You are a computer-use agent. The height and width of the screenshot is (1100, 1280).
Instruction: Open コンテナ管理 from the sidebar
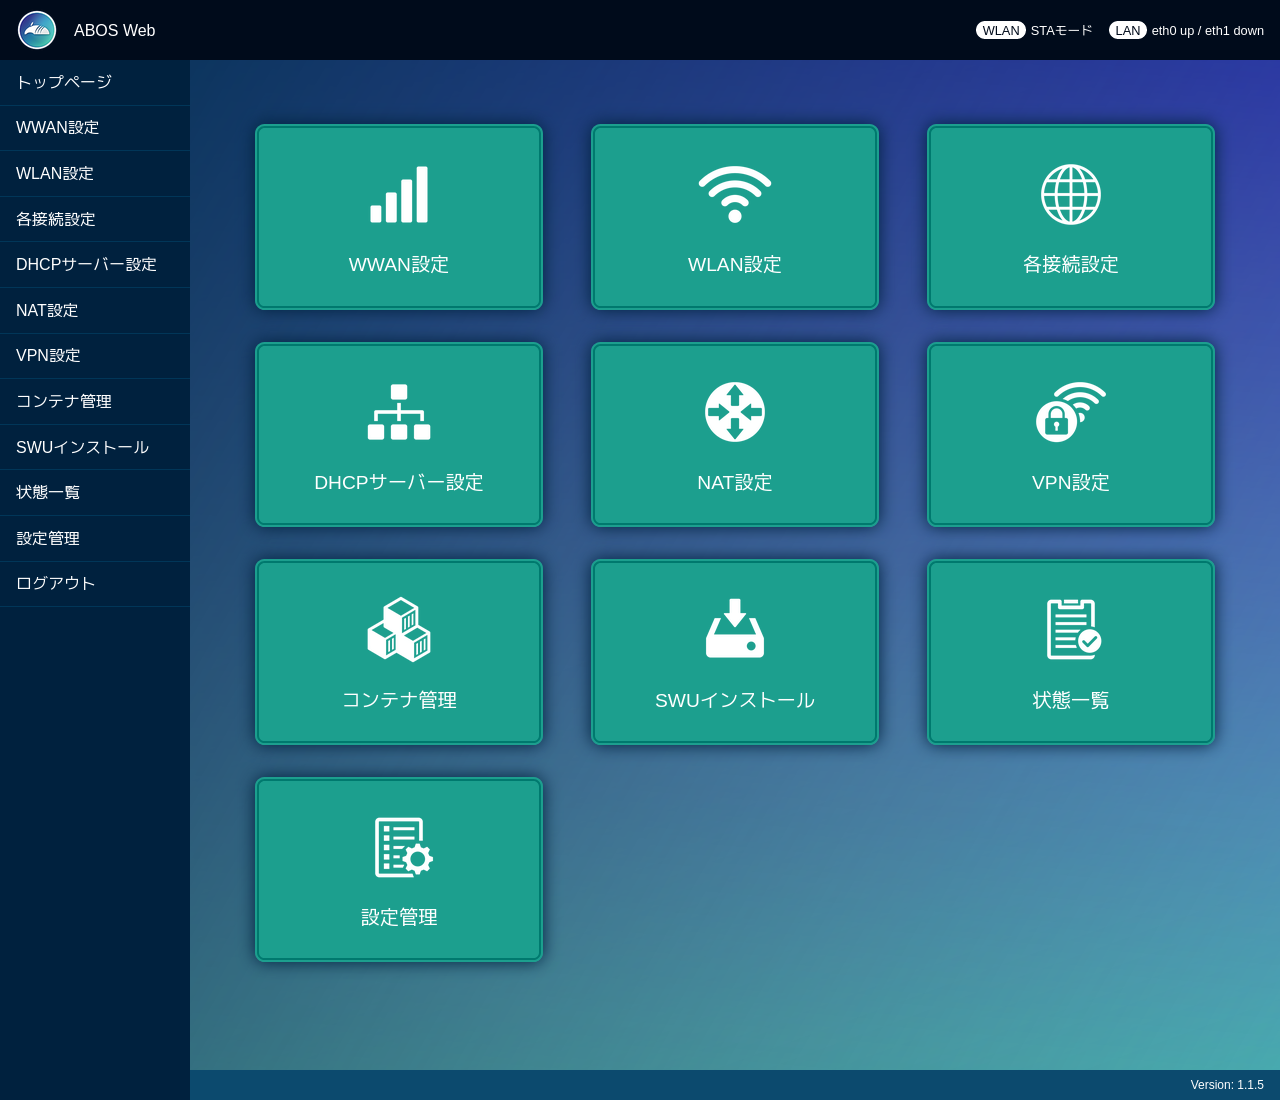95,402
